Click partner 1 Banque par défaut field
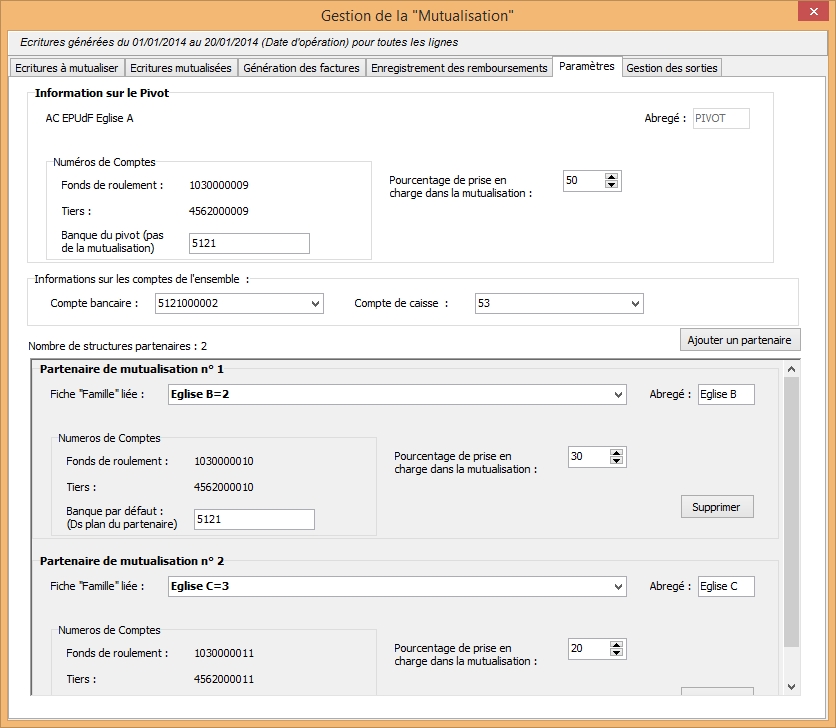 [x=253, y=519]
